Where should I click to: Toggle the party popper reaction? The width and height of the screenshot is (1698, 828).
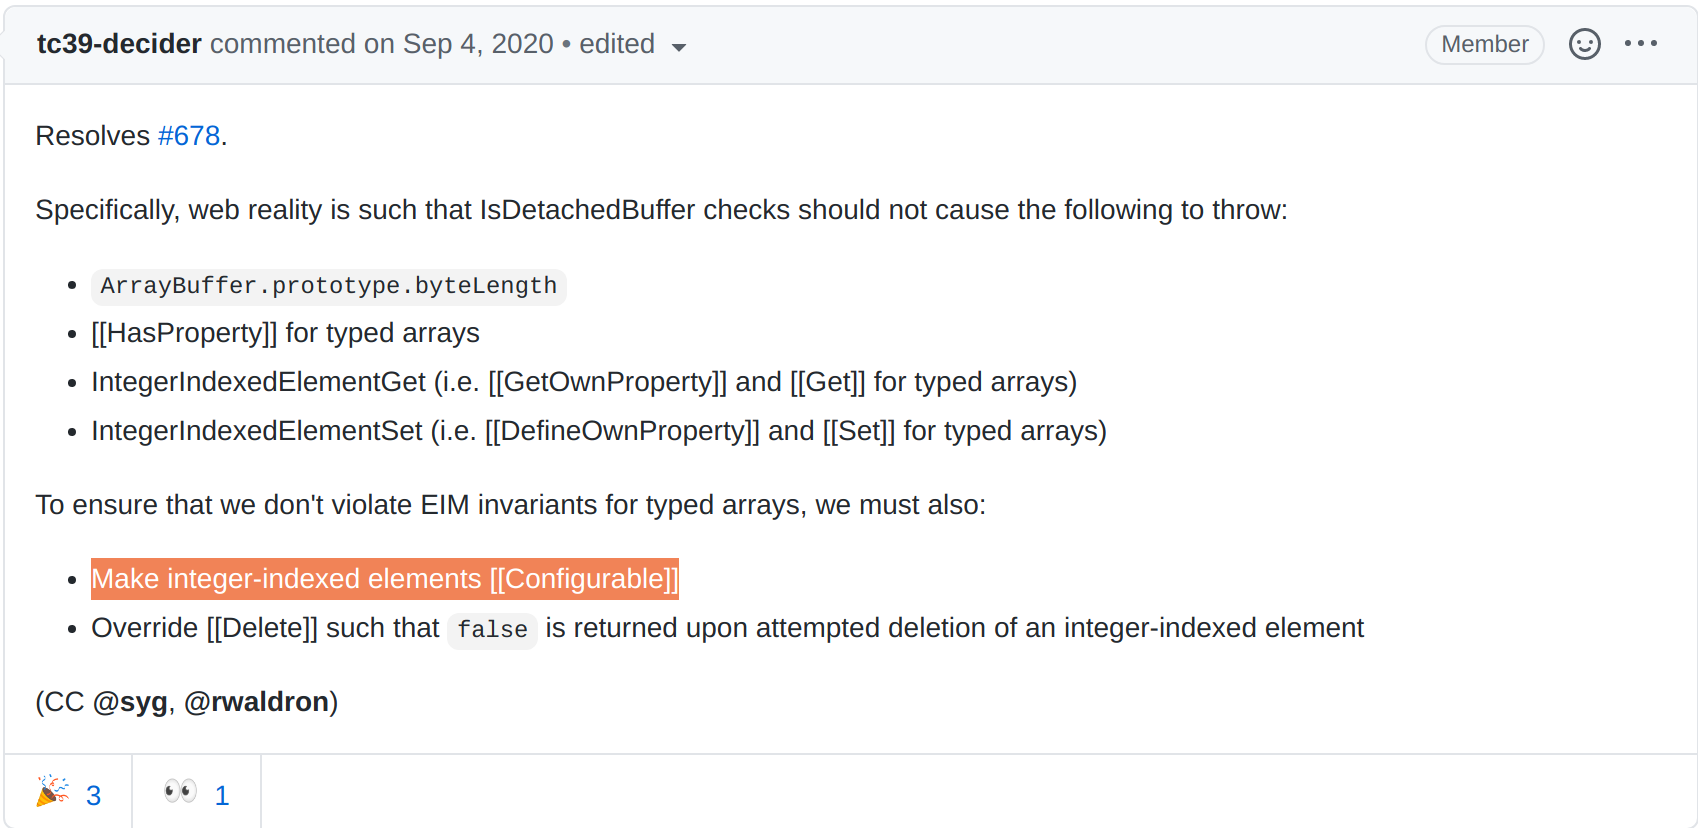pyautogui.click(x=68, y=794)
